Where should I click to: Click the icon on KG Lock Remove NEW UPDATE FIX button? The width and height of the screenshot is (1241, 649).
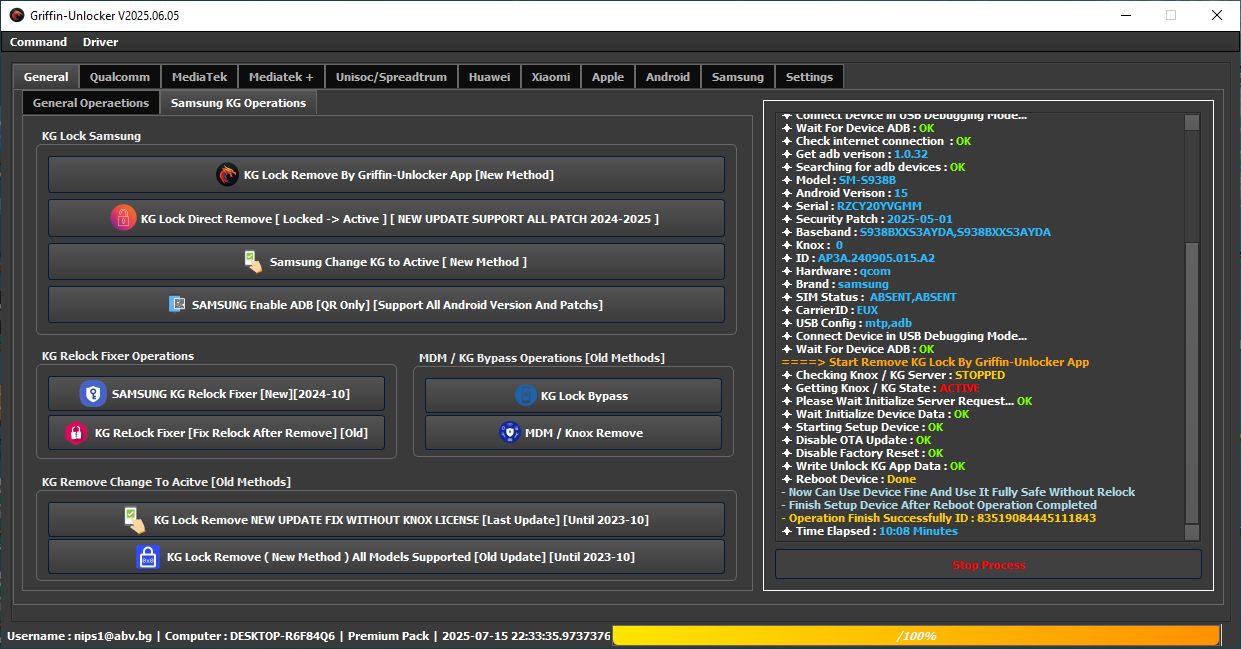(135, 519)
